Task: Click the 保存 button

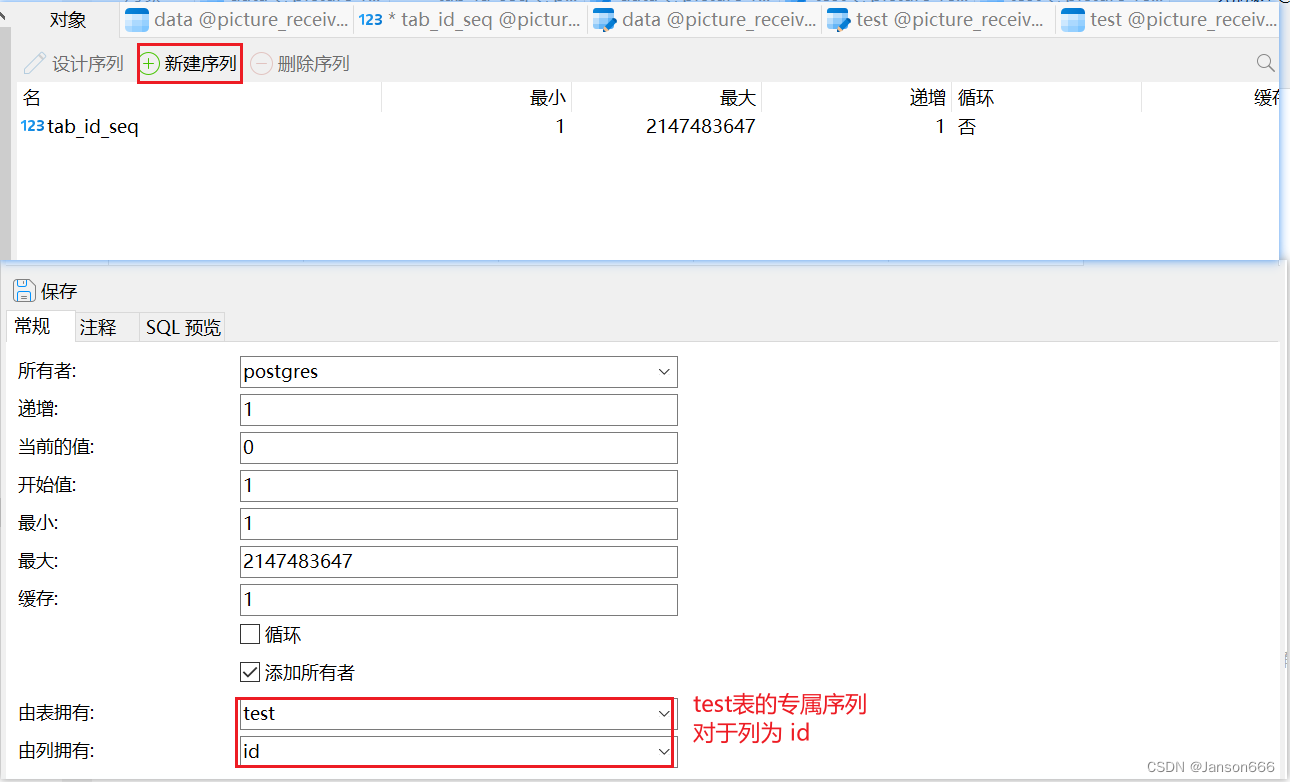Action: (x=45, y=291)
